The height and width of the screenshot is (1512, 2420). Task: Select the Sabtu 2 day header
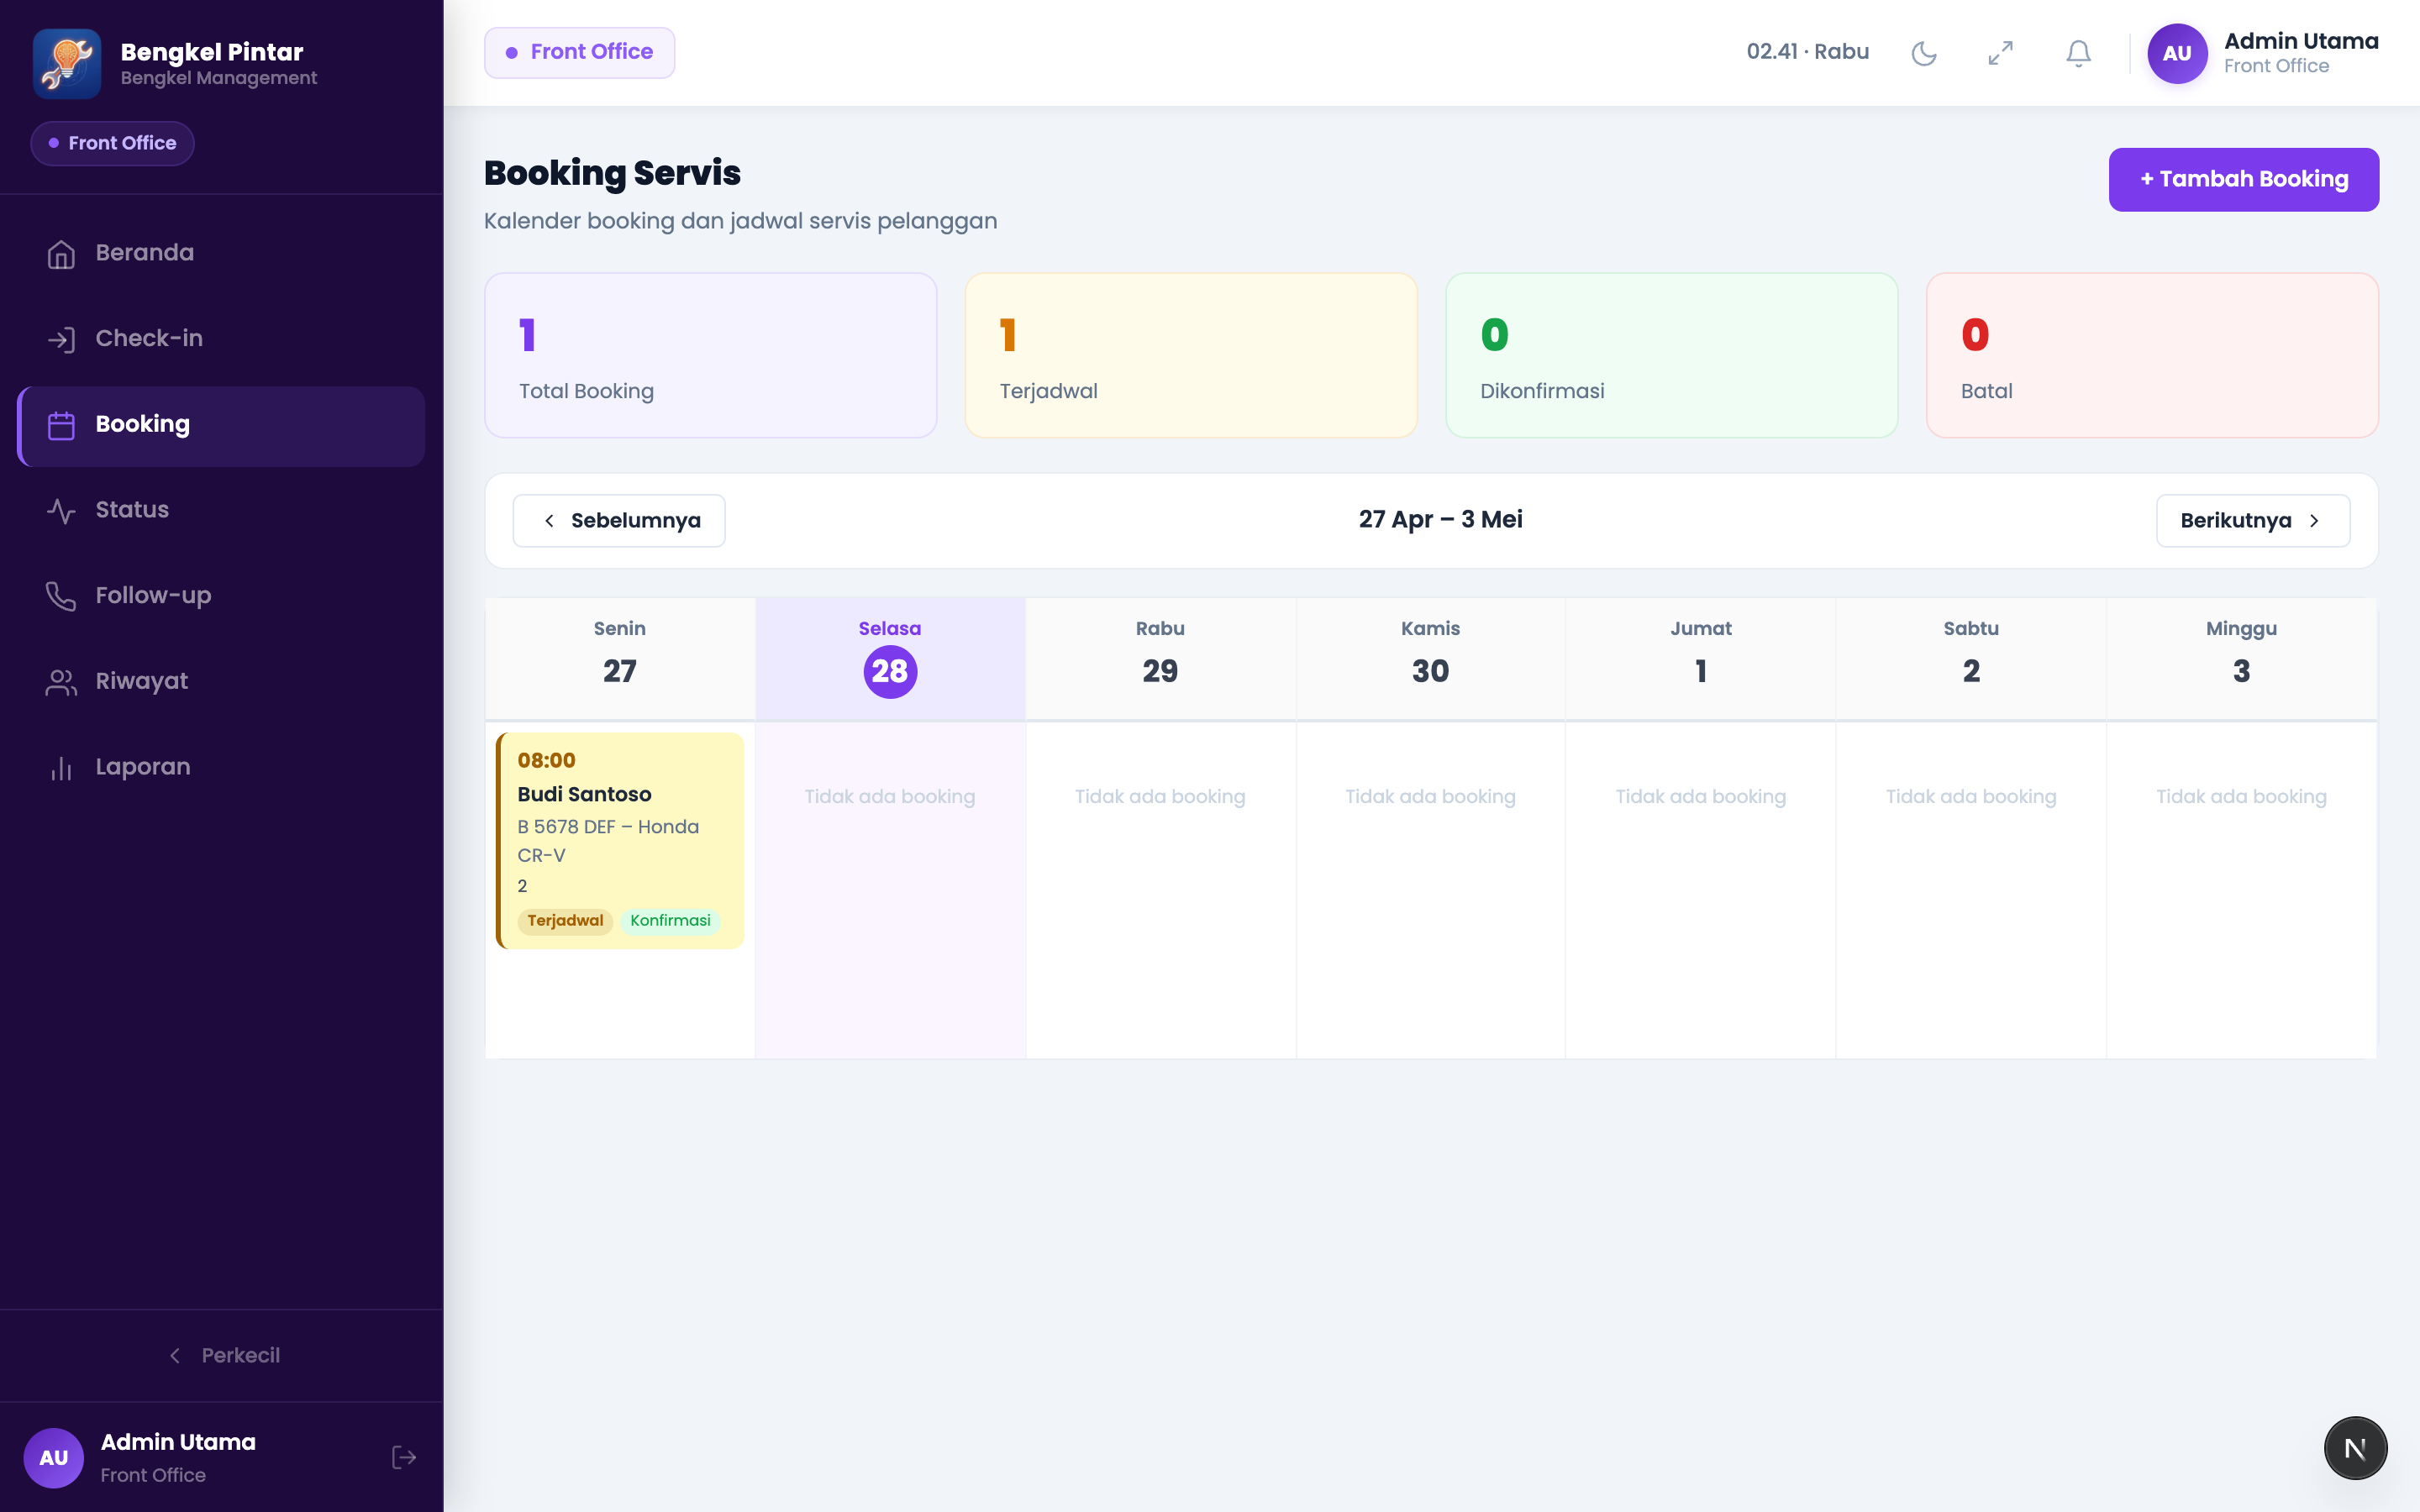[1971, 659]
